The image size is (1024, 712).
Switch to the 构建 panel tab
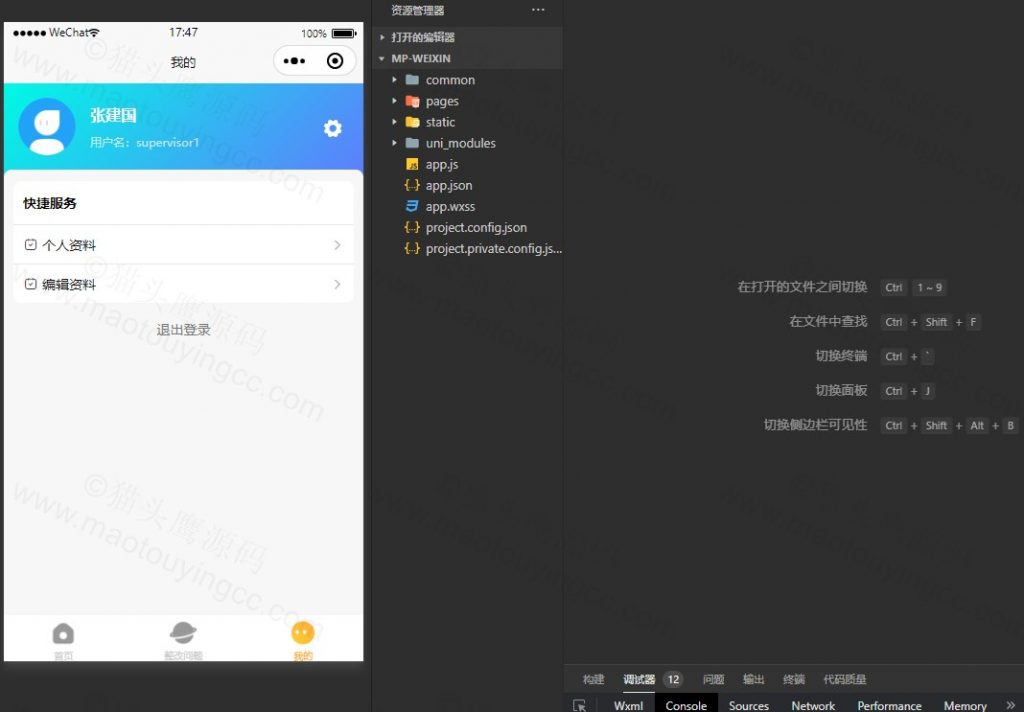point(593,679)
